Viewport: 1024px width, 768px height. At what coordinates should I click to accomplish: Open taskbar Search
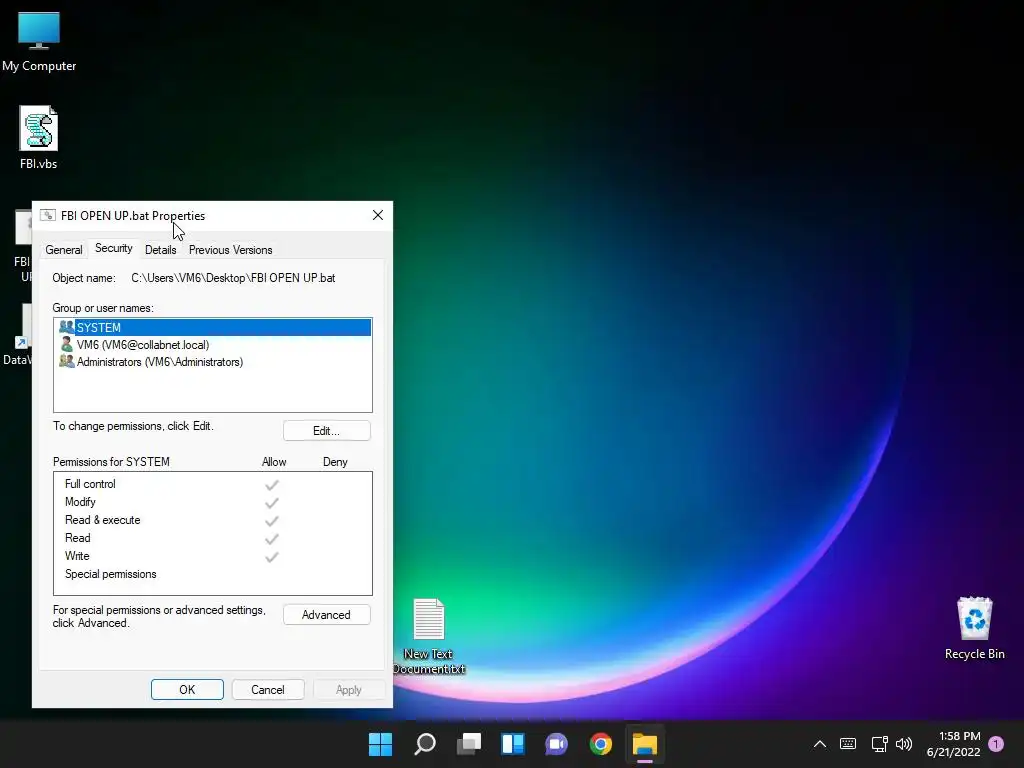point(425,744)
